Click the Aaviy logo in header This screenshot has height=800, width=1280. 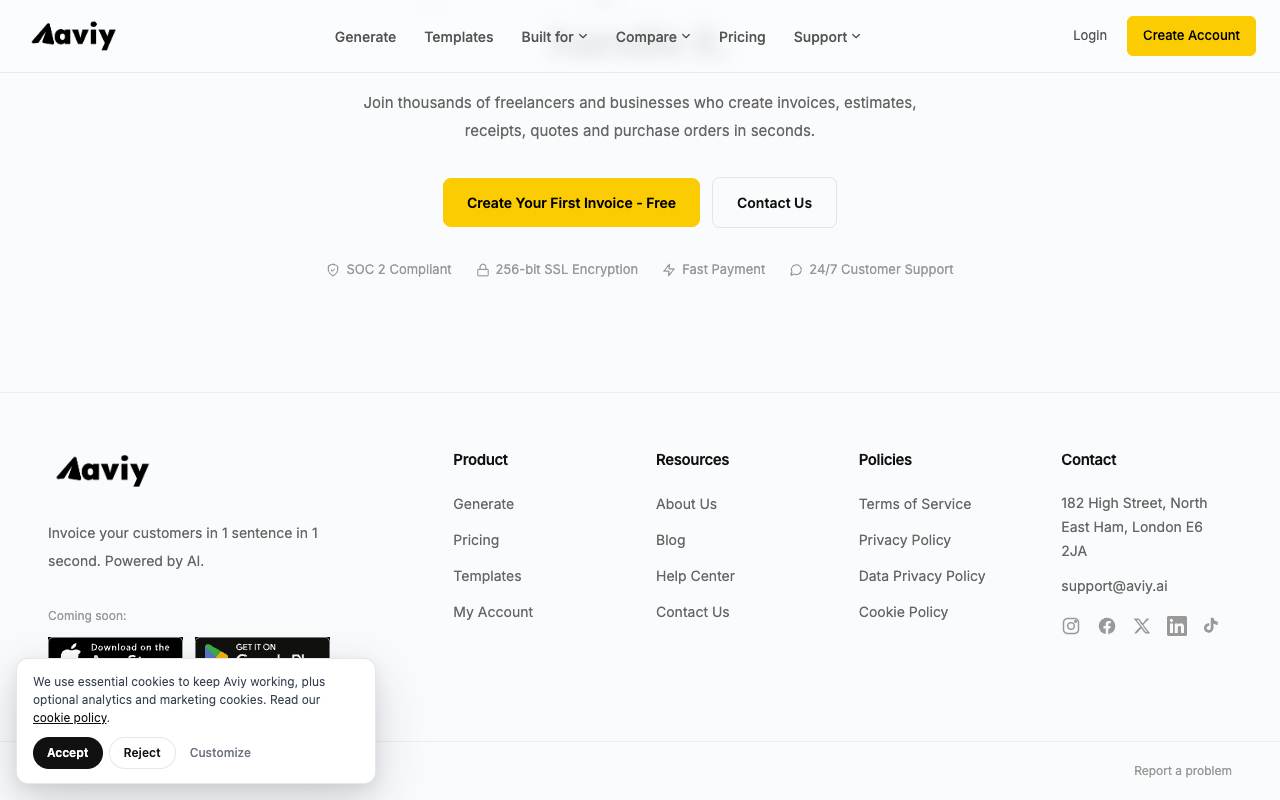[74, 36]
